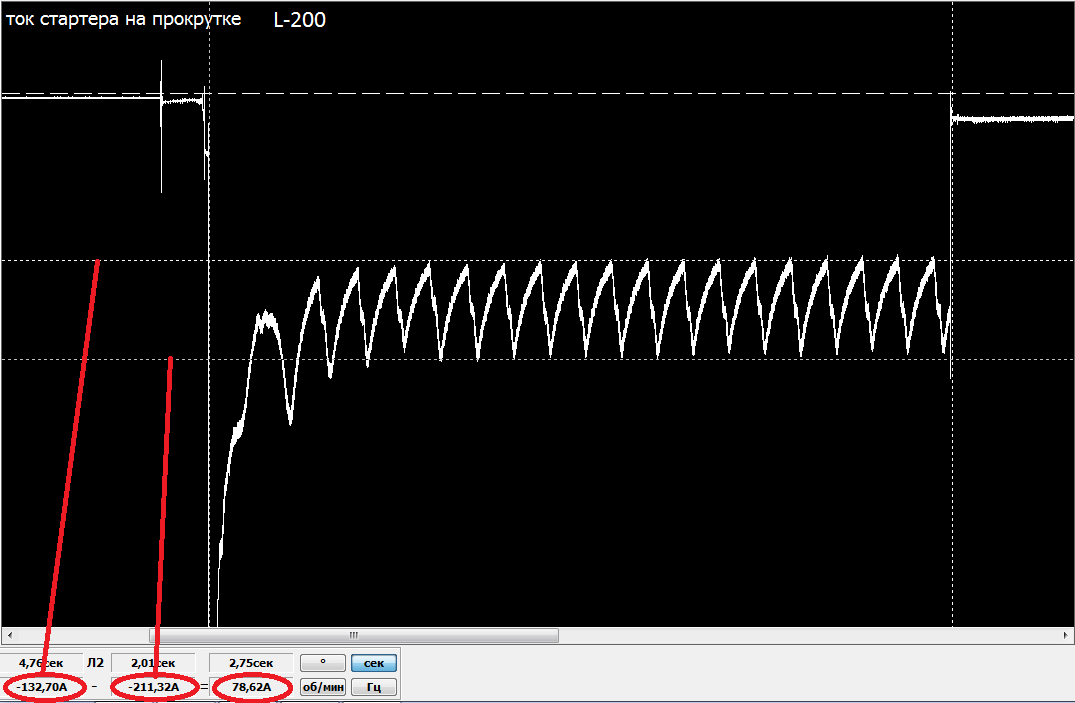Click the Л2 cursor label

[x=95, y=663]
